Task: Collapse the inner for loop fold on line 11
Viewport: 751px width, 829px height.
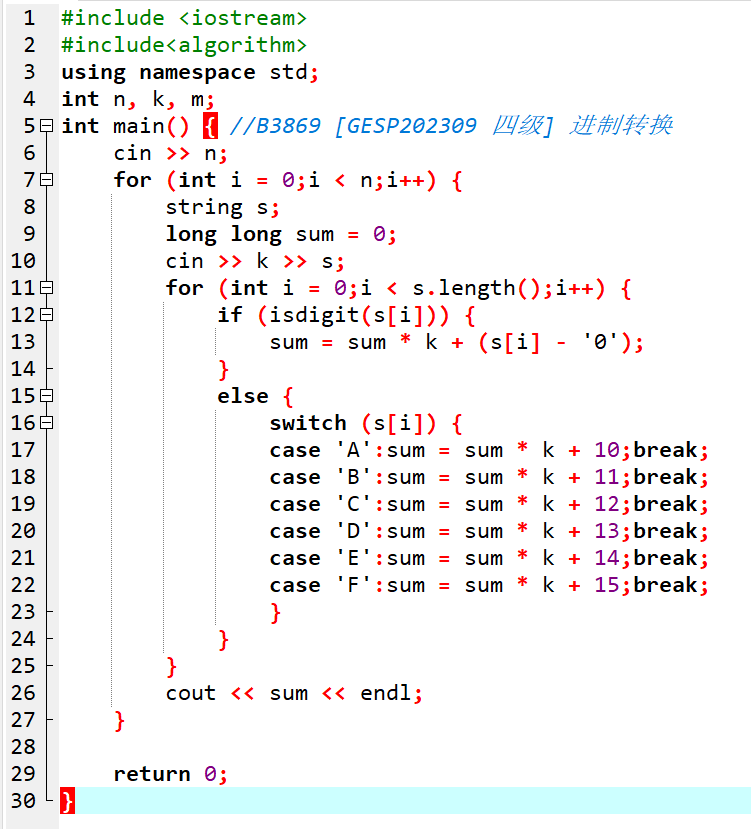Action: pos(46,288)
